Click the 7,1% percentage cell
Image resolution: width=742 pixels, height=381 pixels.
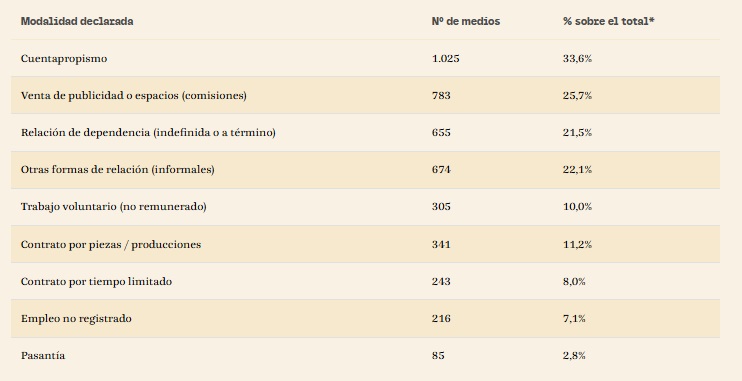coord(574,319)
